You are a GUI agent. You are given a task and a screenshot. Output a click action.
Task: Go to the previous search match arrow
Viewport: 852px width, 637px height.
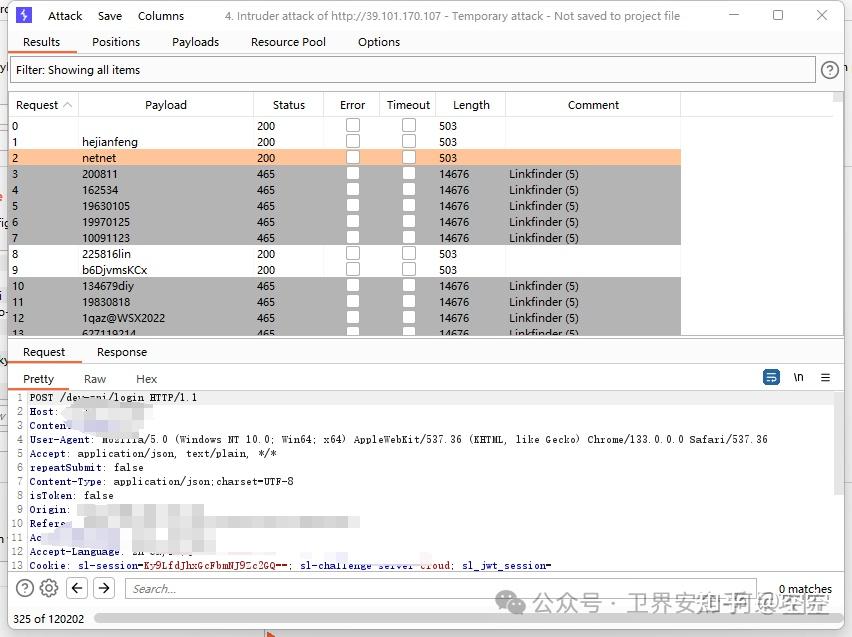click(x=77, y=588)
